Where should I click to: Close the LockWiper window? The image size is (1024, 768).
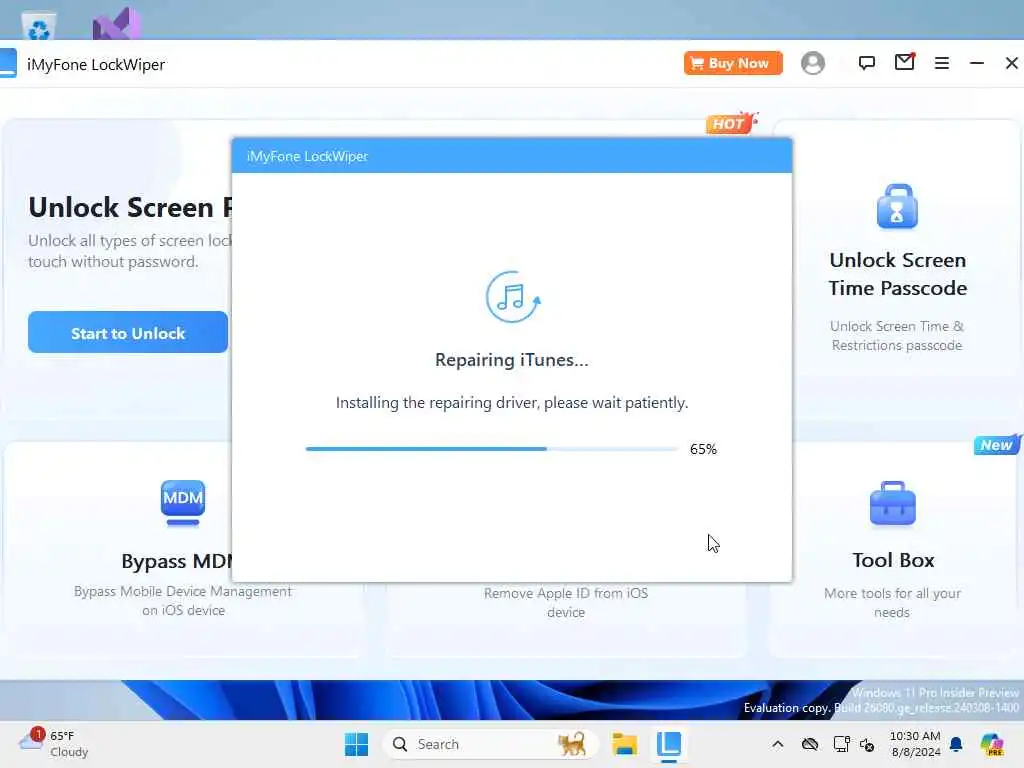pyautogui.click(x=1012, y=63)
